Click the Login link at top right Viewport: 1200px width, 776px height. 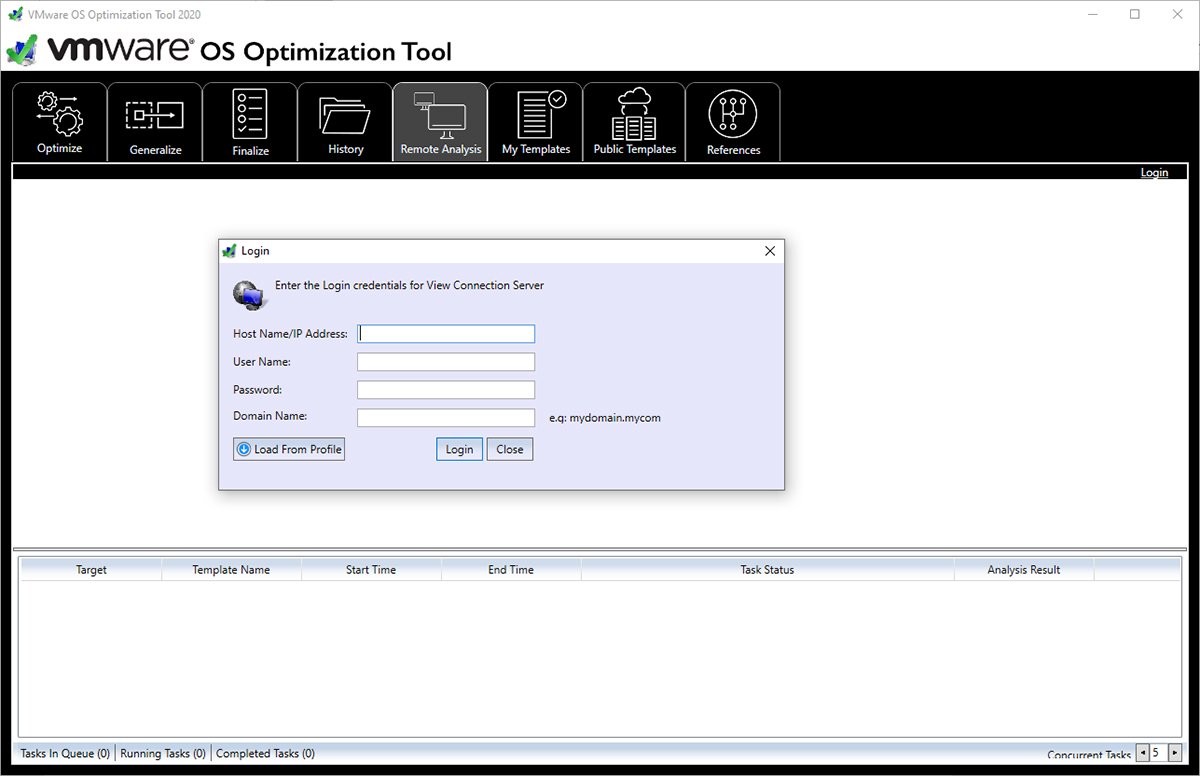pyautogui.click(x=1154, y=171)
